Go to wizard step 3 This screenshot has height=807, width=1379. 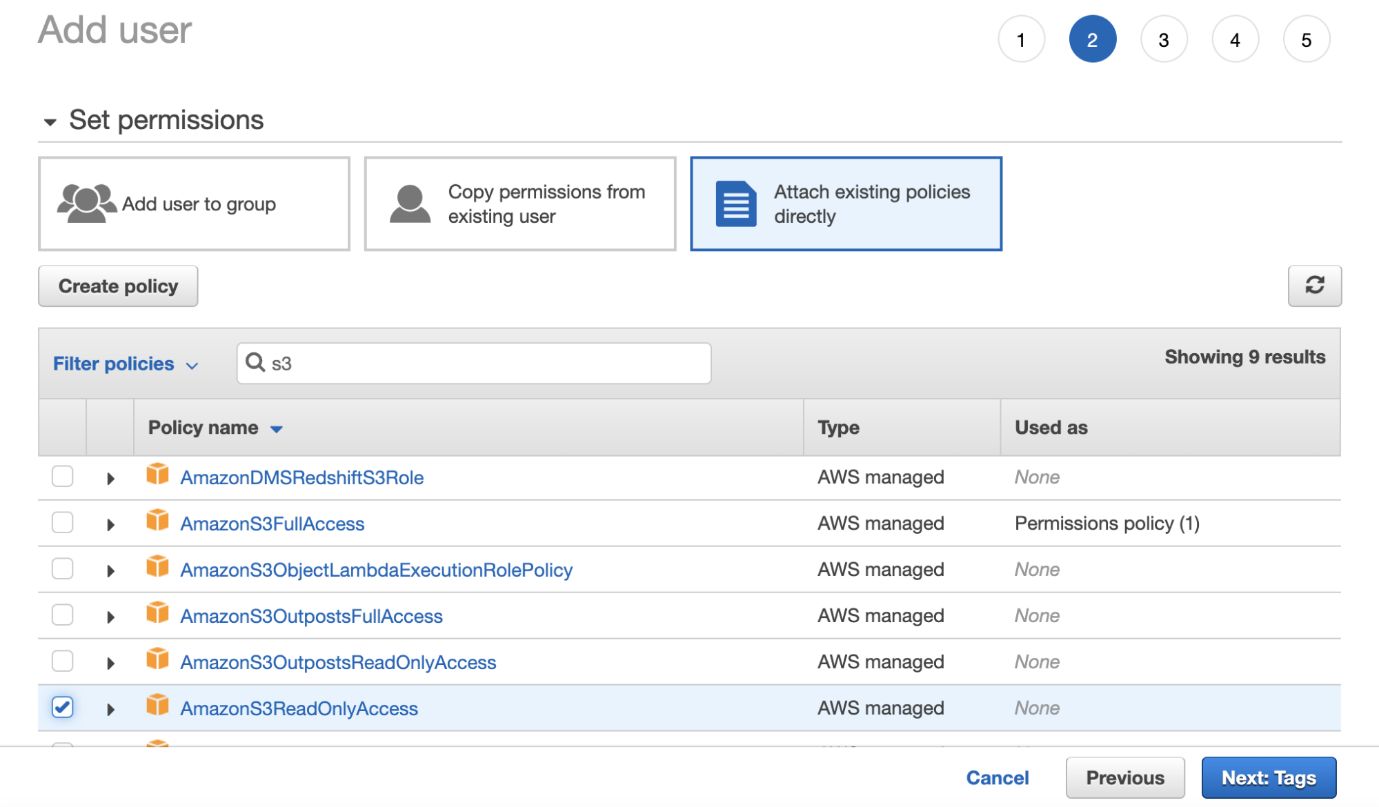coord(1163,41)
